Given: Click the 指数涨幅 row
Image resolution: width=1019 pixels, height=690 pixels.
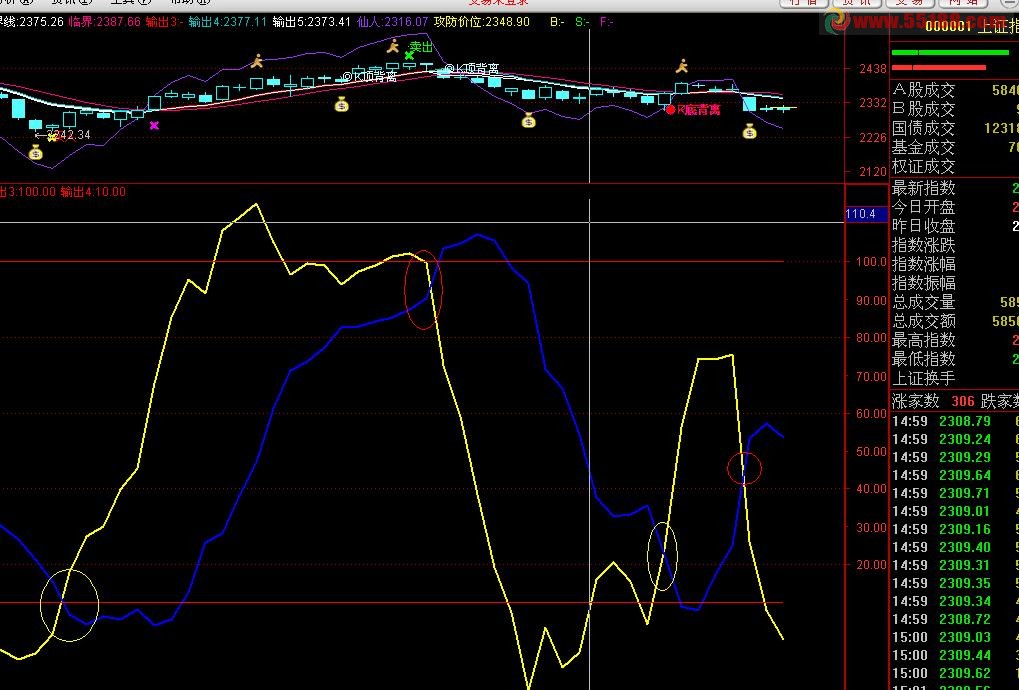Looking at the screenshot, I should pyautogui.click(x=955, y=264).
